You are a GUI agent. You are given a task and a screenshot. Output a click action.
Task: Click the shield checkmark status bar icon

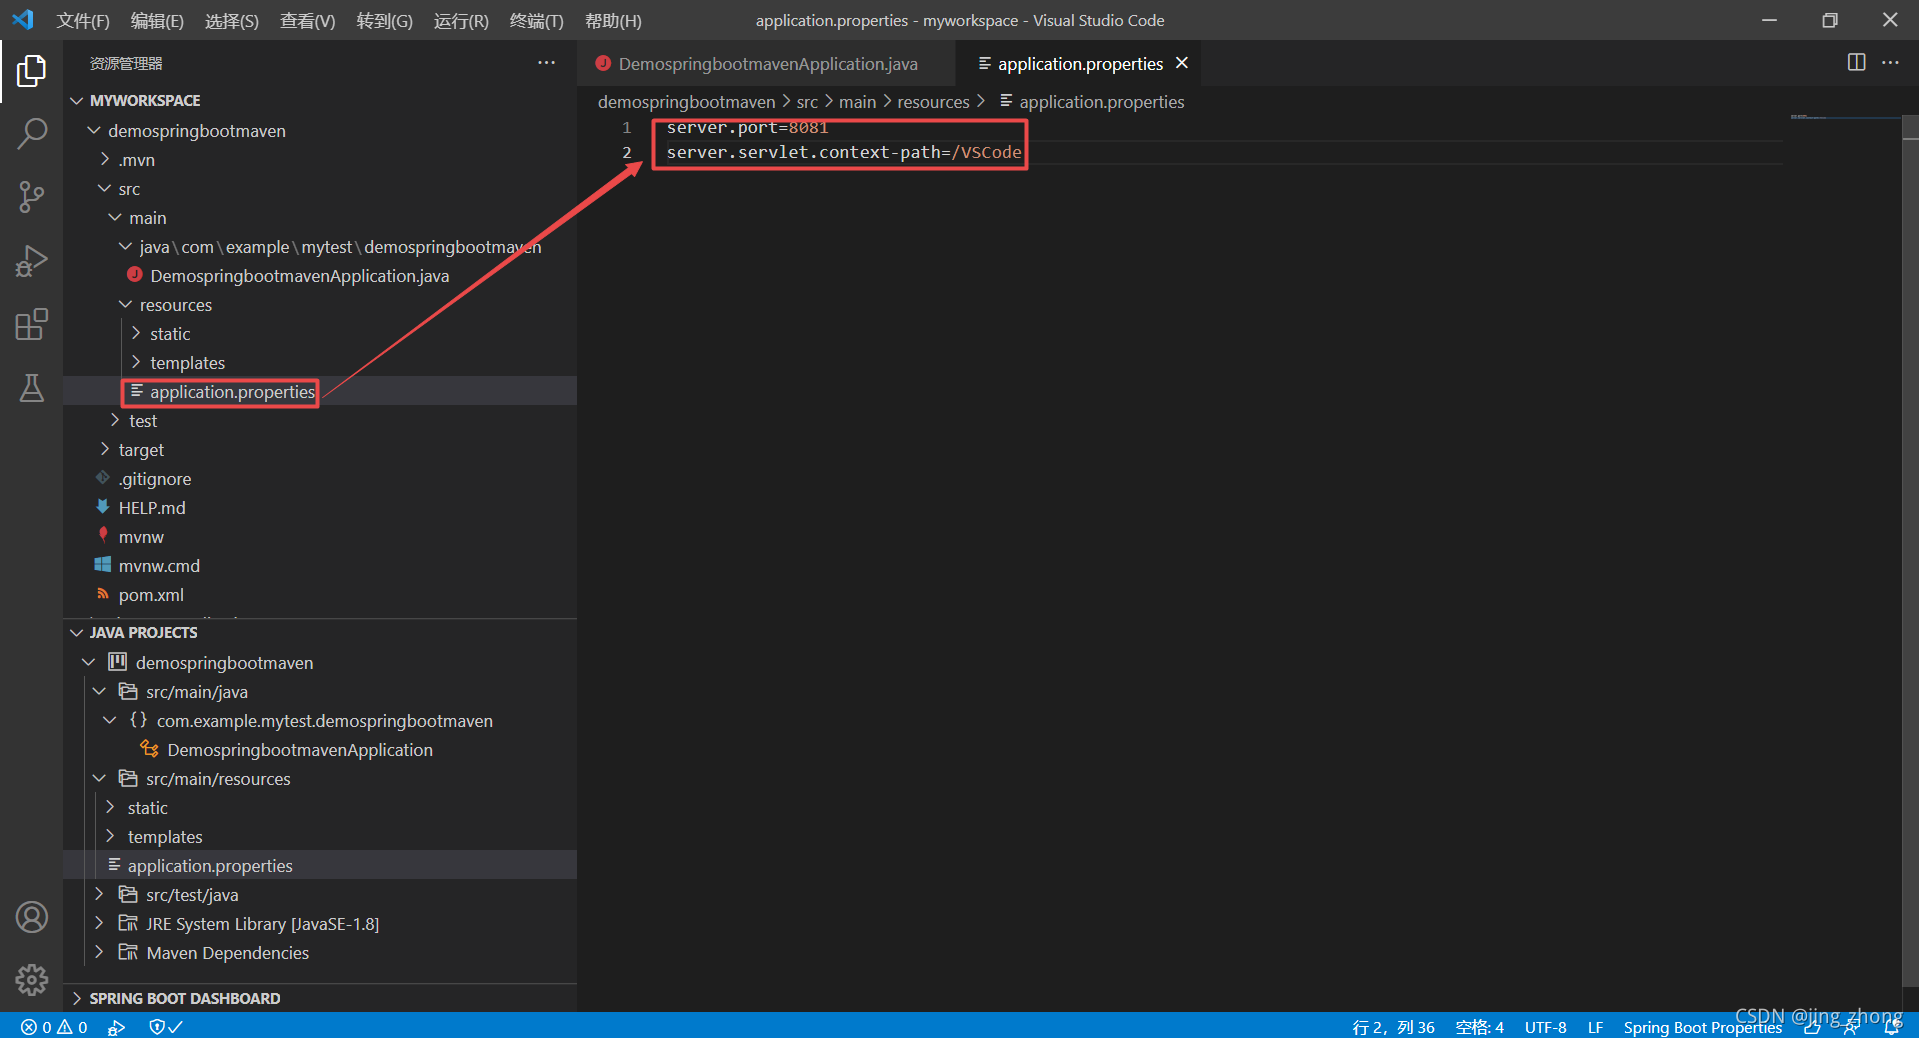165,1027
